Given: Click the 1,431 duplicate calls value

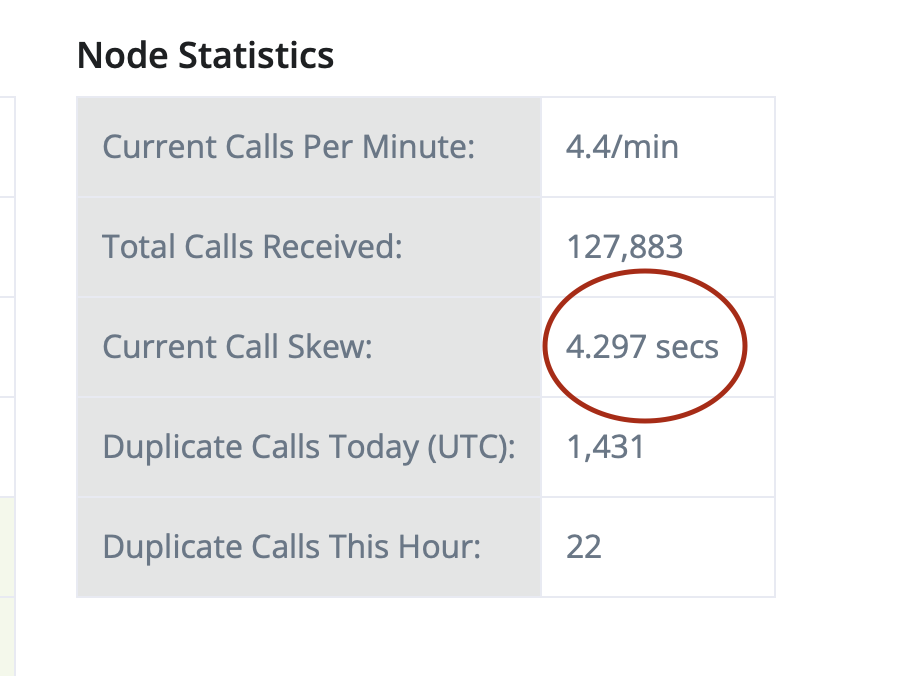Looking at the screenshot, I should pyautogui.click(x=605, y=447).
